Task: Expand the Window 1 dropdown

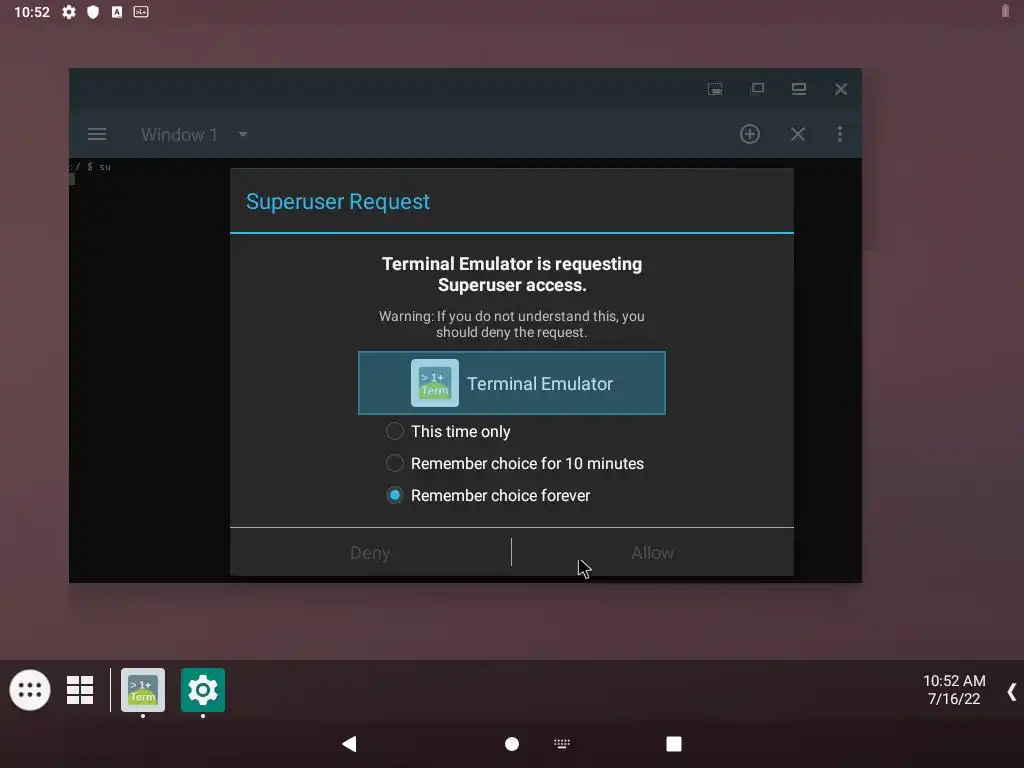Action: pos(243,135)
